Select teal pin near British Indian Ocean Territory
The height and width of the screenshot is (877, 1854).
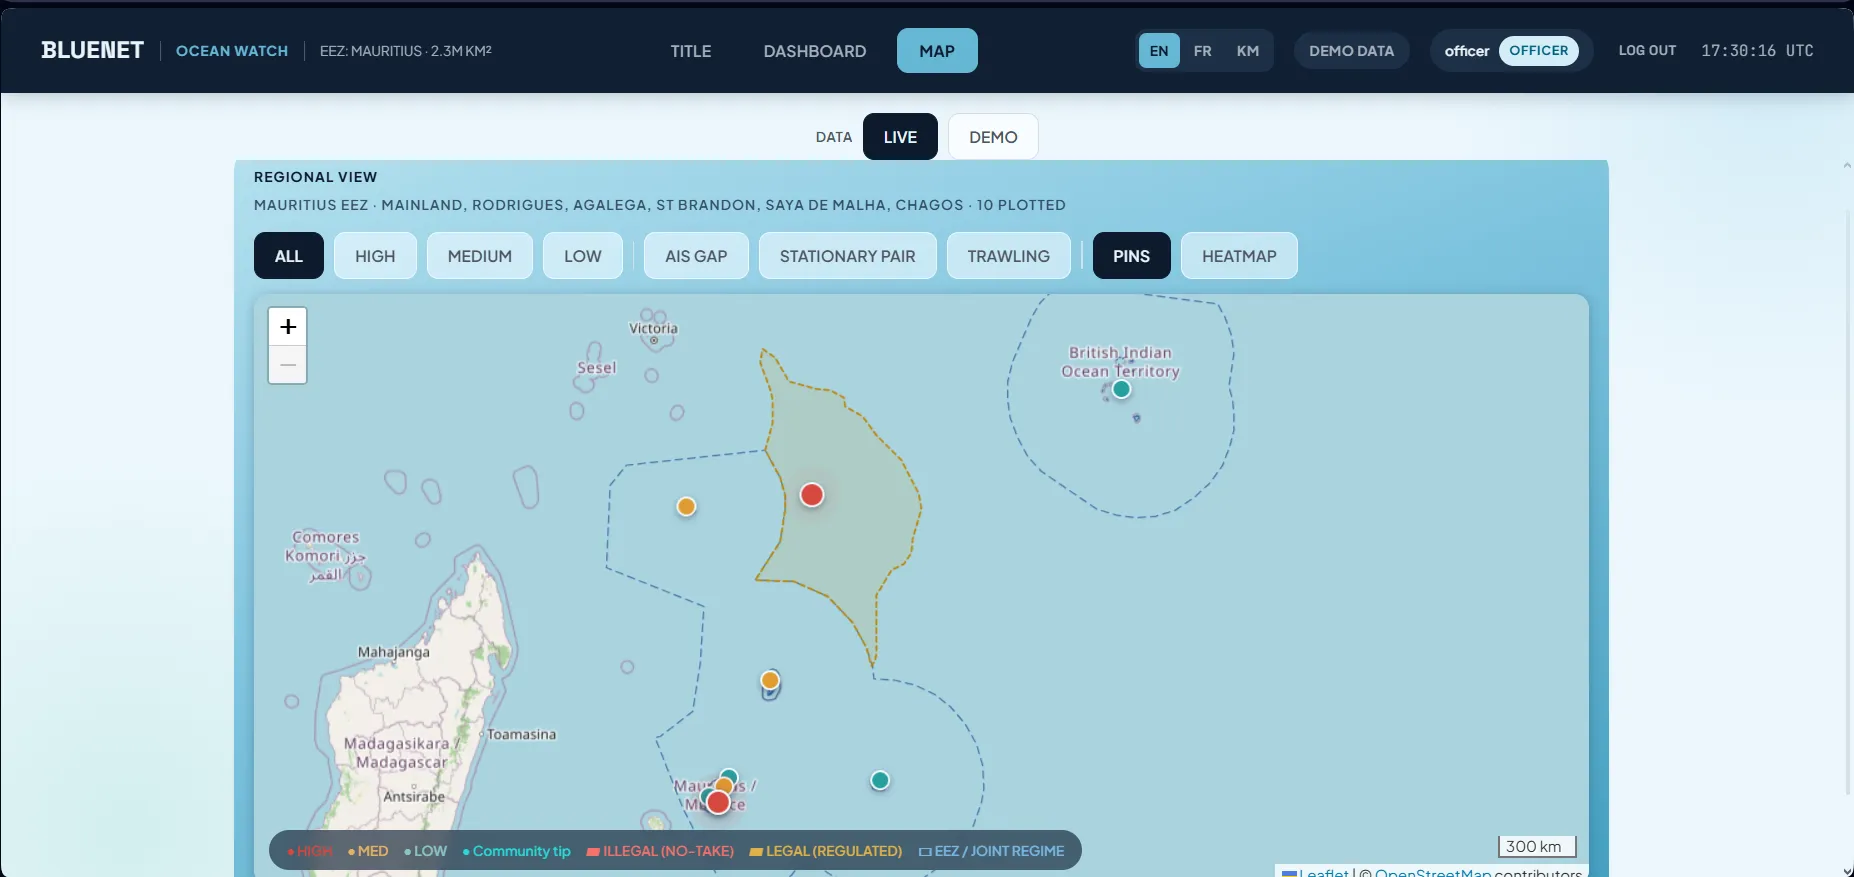1122,389
